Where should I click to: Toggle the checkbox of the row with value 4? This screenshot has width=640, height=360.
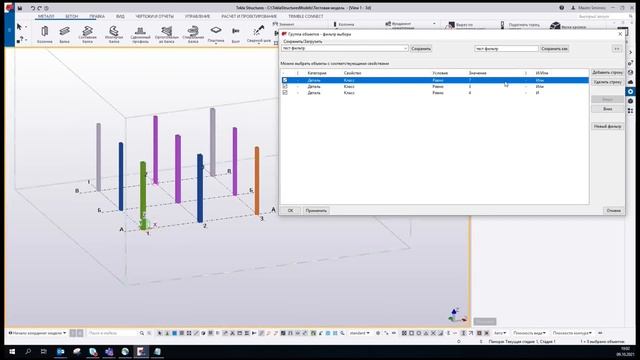pos(285,93)
